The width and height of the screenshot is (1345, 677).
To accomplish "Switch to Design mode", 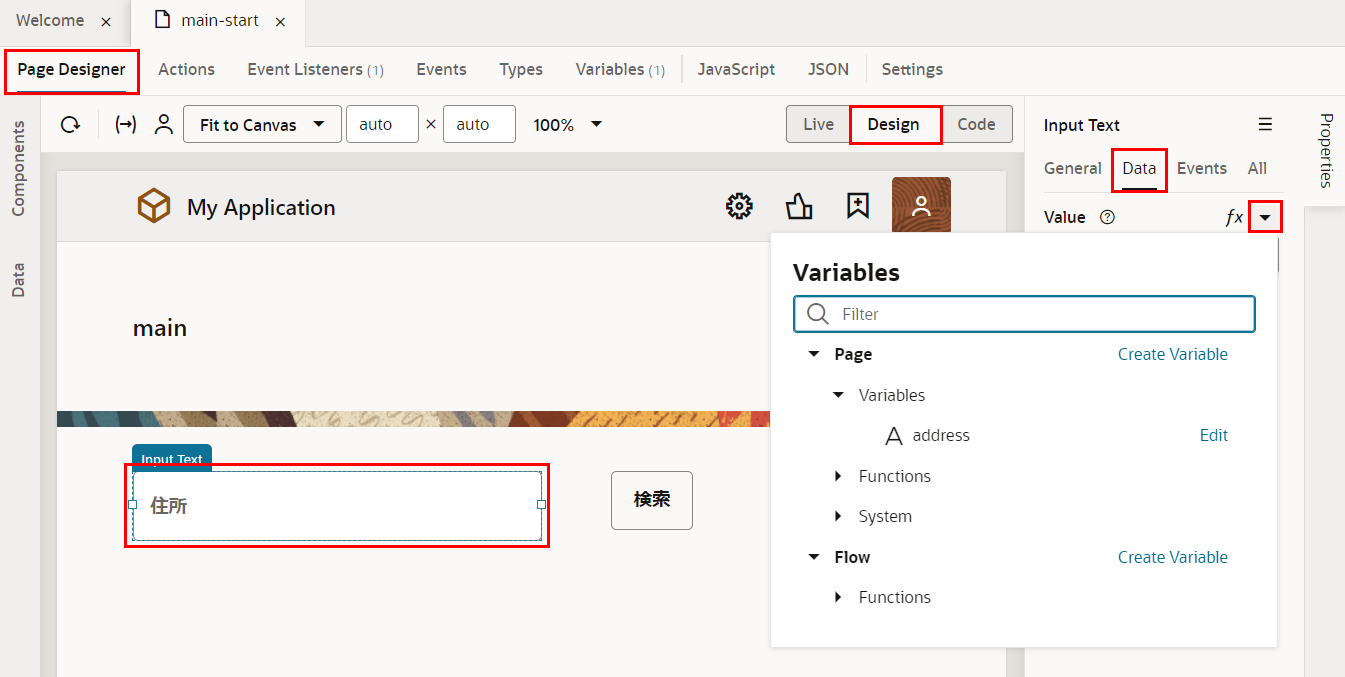I will 893,125.
